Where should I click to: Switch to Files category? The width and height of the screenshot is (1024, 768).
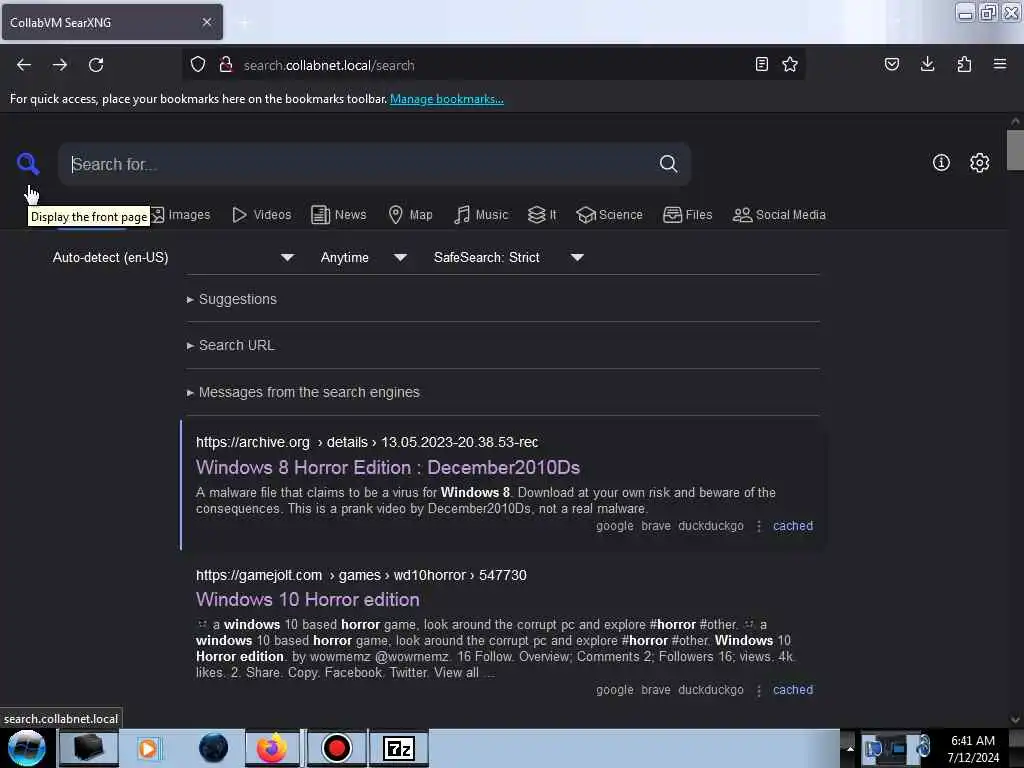tap(688, 215)
